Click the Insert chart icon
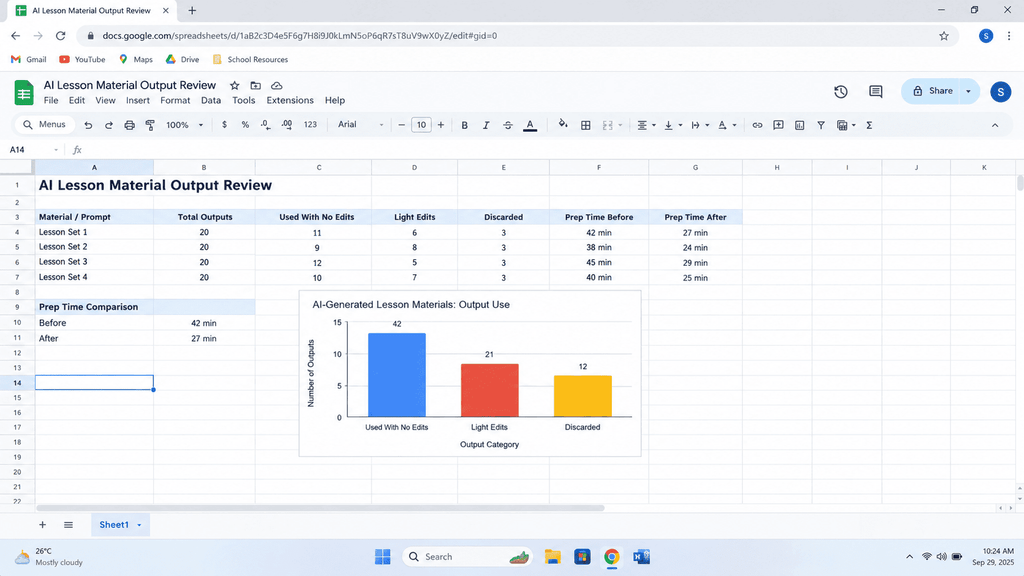This screenshot has width=1024, height=576. point(799,125)
